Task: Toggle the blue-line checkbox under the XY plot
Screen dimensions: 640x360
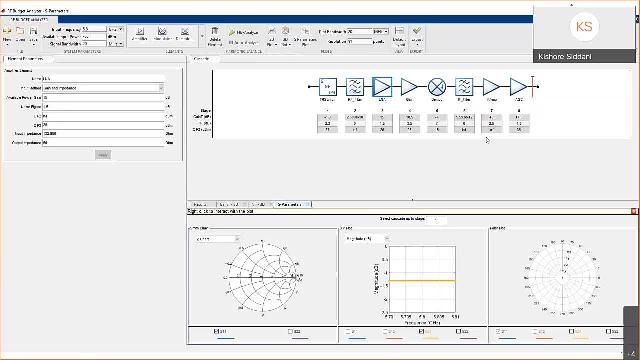Action: 348,331
